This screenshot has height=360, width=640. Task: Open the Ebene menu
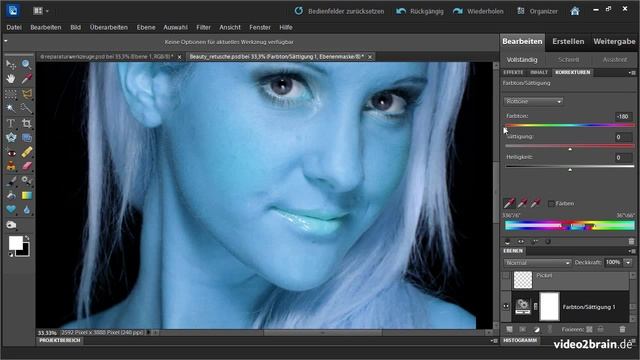(x=146, y=27)
